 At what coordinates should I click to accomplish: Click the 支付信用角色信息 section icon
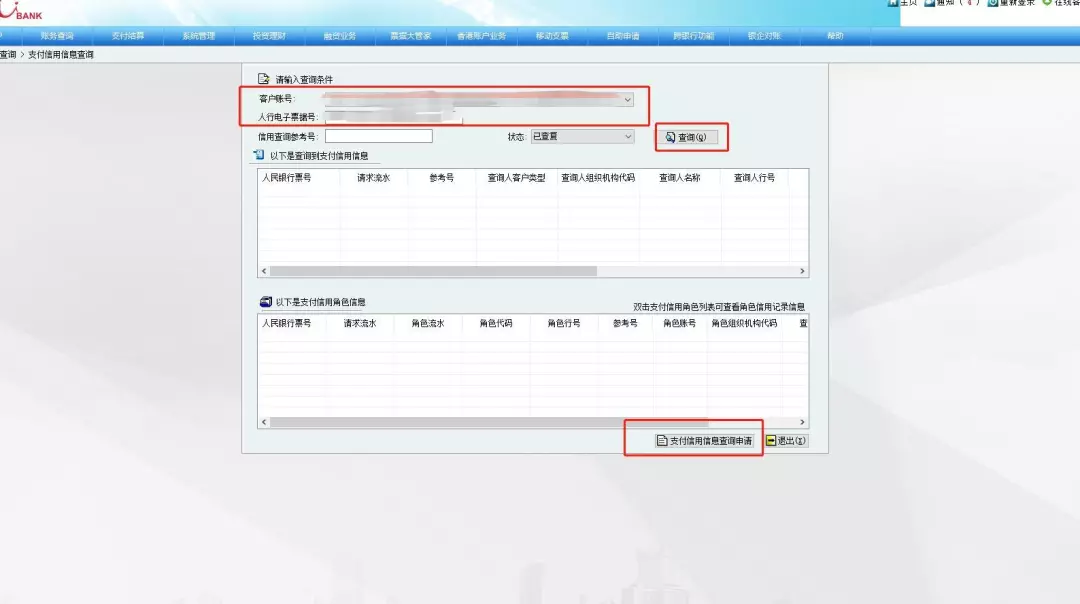coord(265,301)
